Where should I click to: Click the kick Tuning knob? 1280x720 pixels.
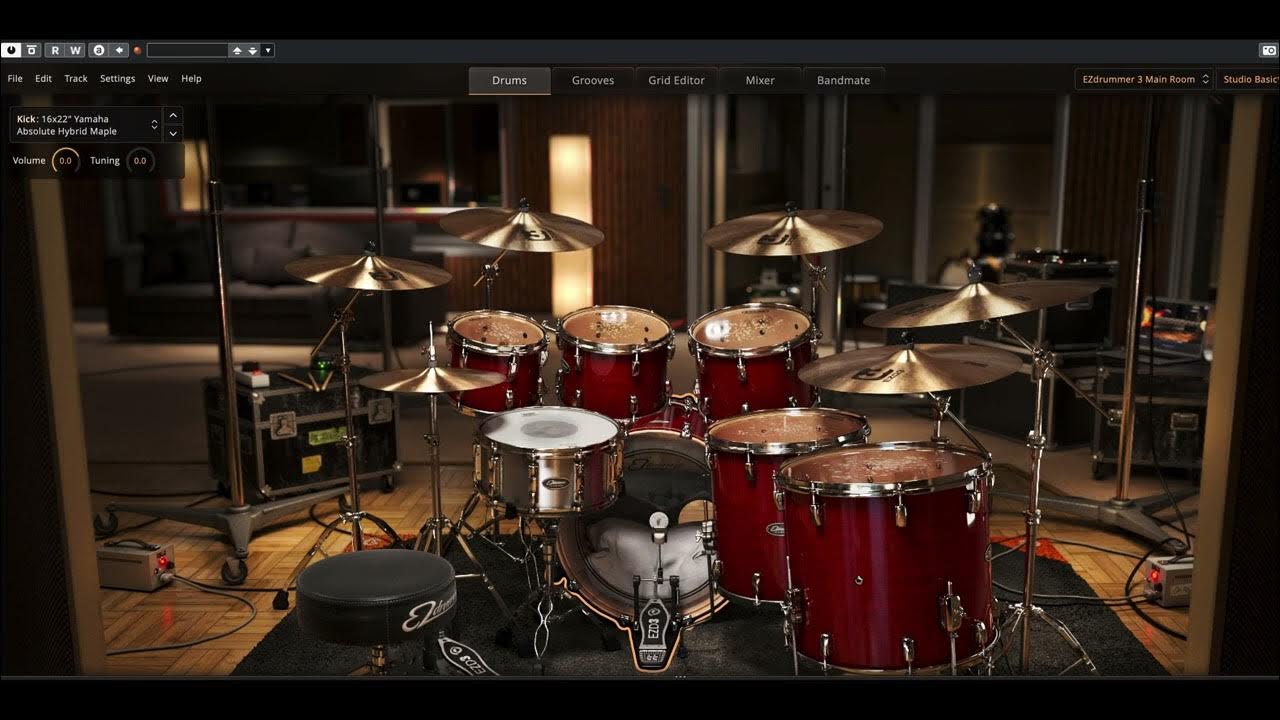point(140,160)
